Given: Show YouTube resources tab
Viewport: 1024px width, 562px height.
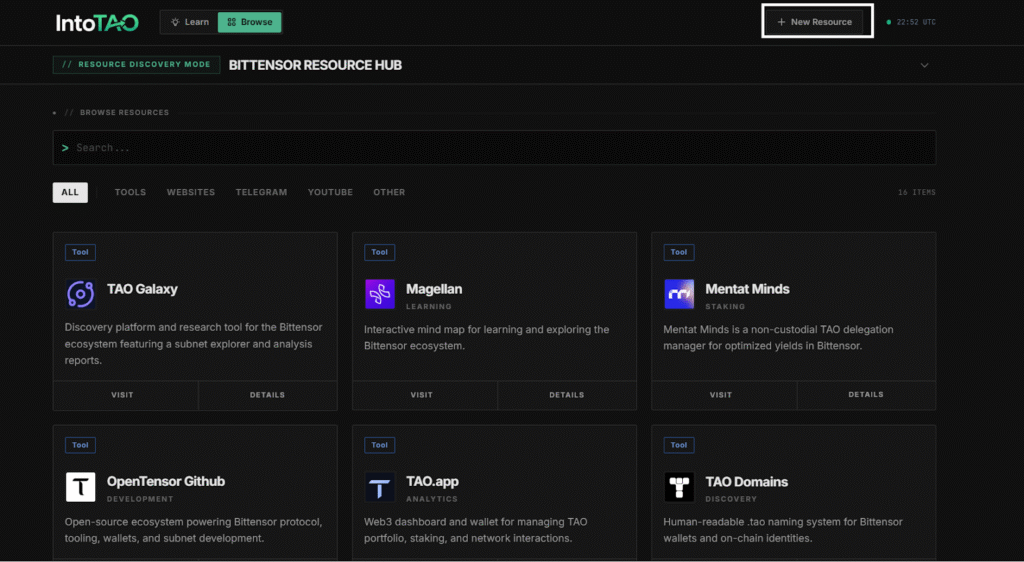Looking at the screenshot, I should coord(330,192).
